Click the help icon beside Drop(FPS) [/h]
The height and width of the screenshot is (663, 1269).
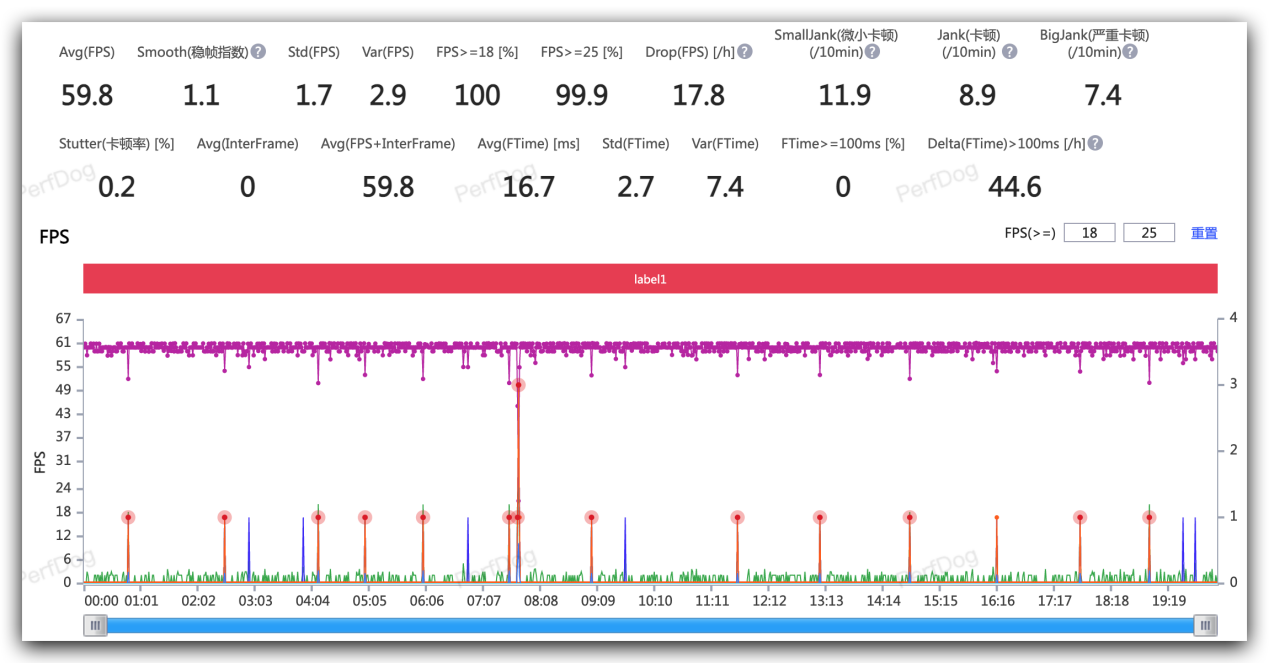click(x=744, y=52)
